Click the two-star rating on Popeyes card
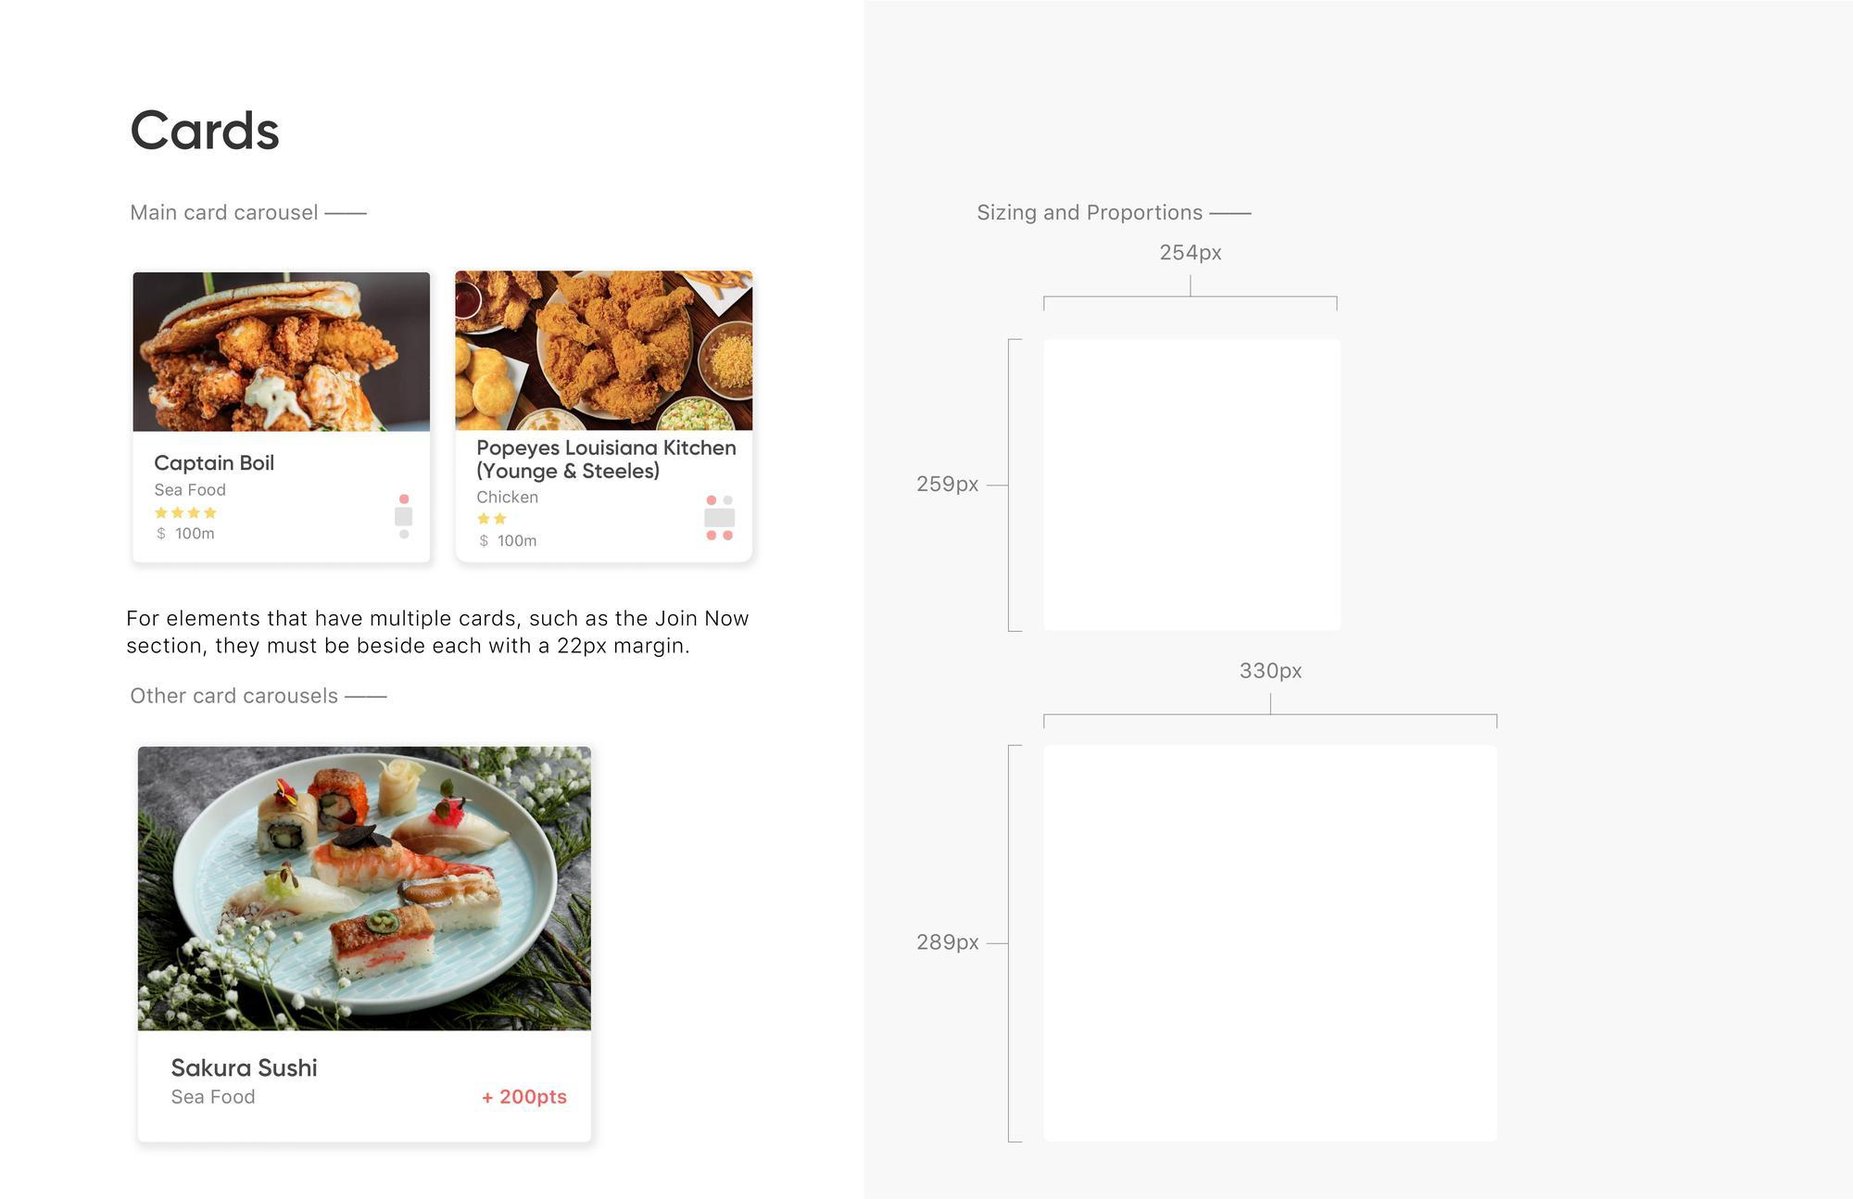This screenshot has width=1853, height=1199. pos(492,519)
